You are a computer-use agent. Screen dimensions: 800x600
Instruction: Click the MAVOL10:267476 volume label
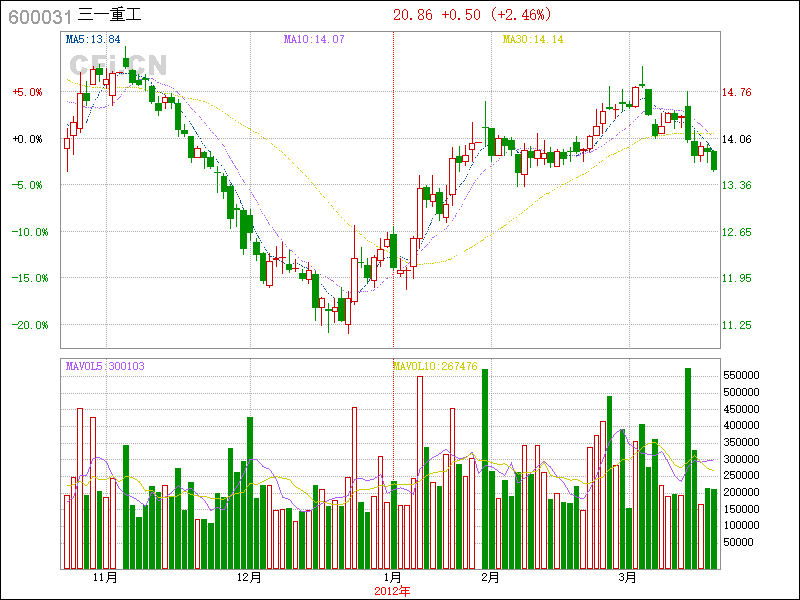tap(434, 366)
